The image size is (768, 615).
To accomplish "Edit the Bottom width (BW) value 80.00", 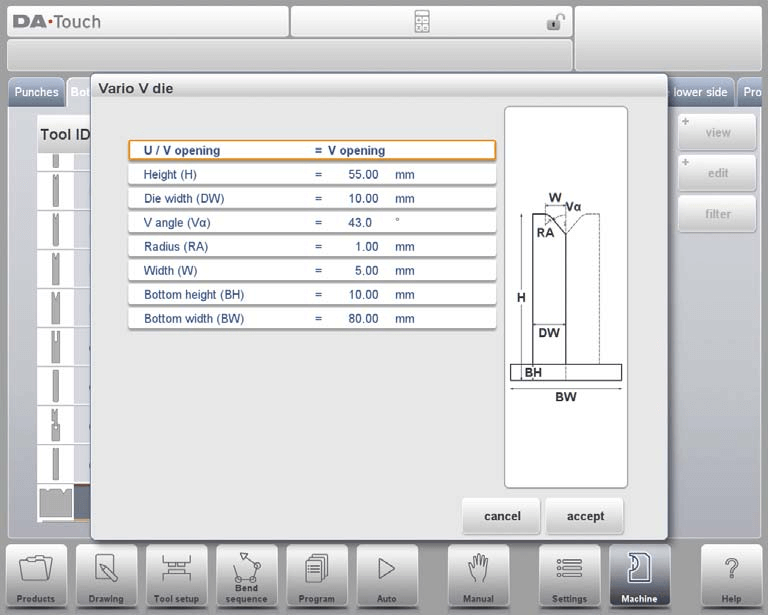I will click(x=312, y=318).
